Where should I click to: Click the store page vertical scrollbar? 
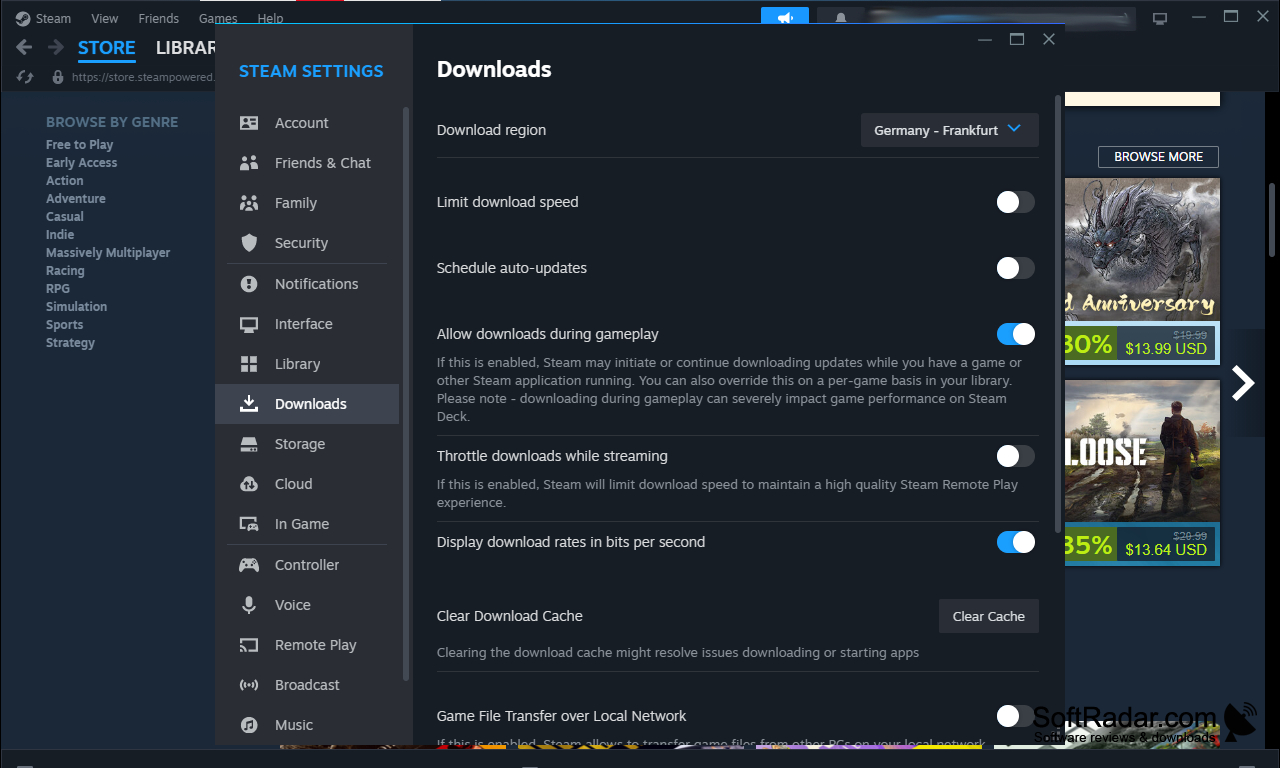pos(1272,222)
